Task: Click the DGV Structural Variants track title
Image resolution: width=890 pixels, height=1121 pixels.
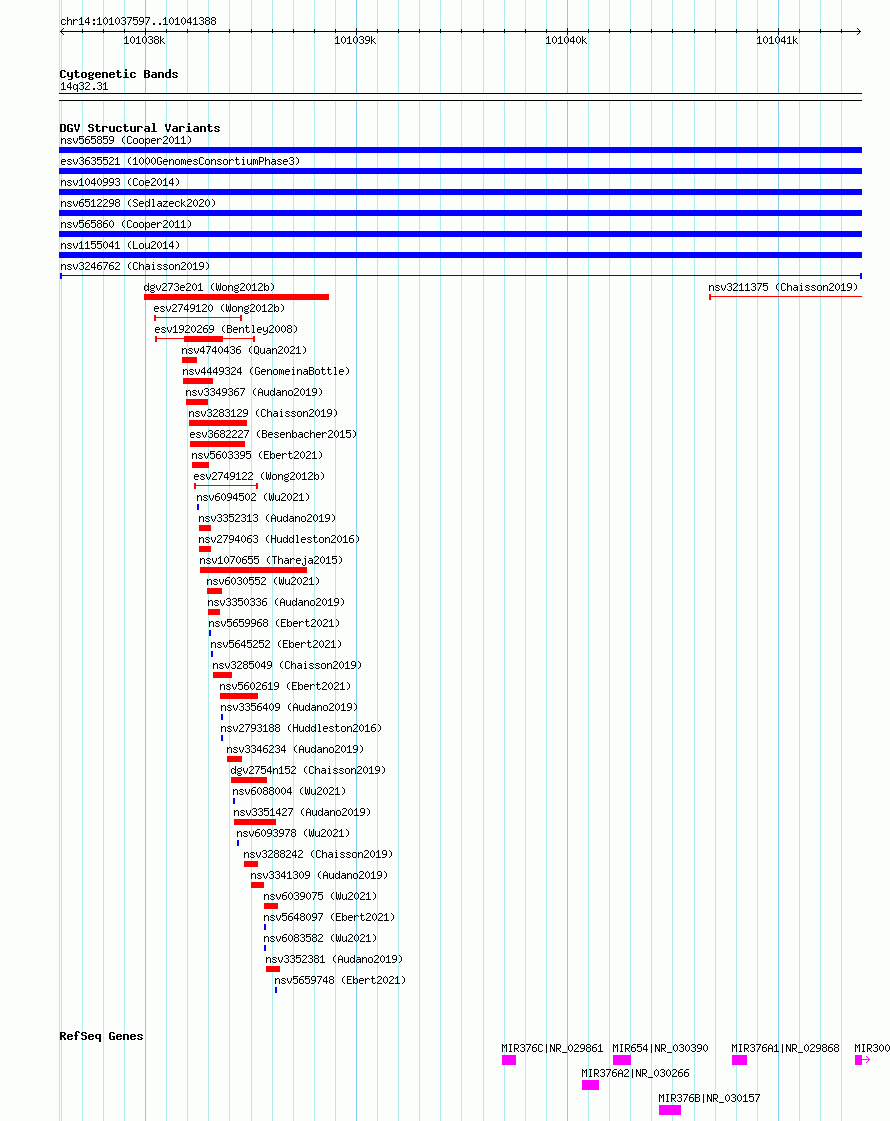Action: [x=140, y=128]
